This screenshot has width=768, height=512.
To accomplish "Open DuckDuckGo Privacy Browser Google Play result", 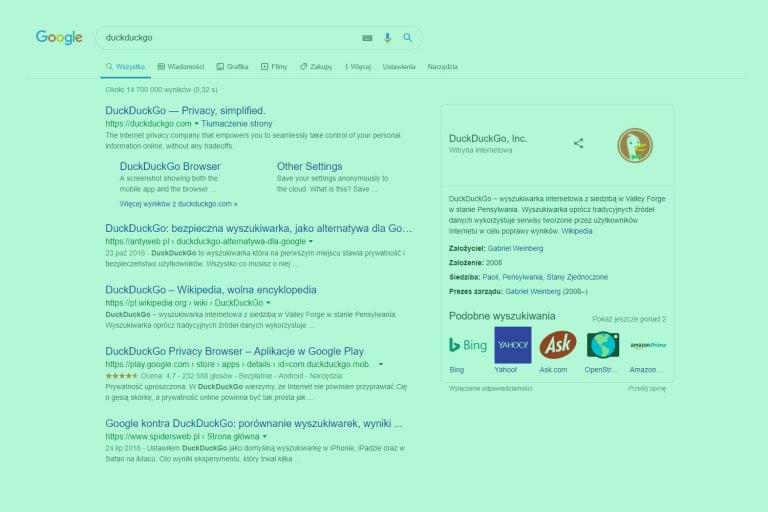I will coord(235,352).
